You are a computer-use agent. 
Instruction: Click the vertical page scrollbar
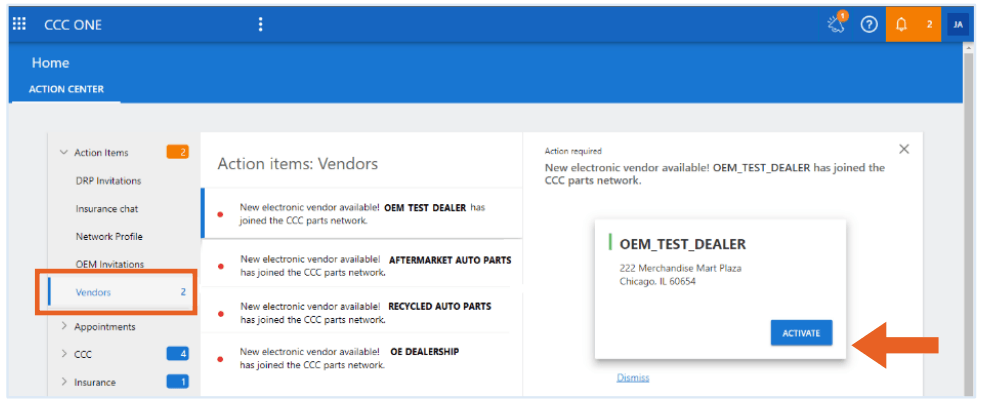coord(969,220)
